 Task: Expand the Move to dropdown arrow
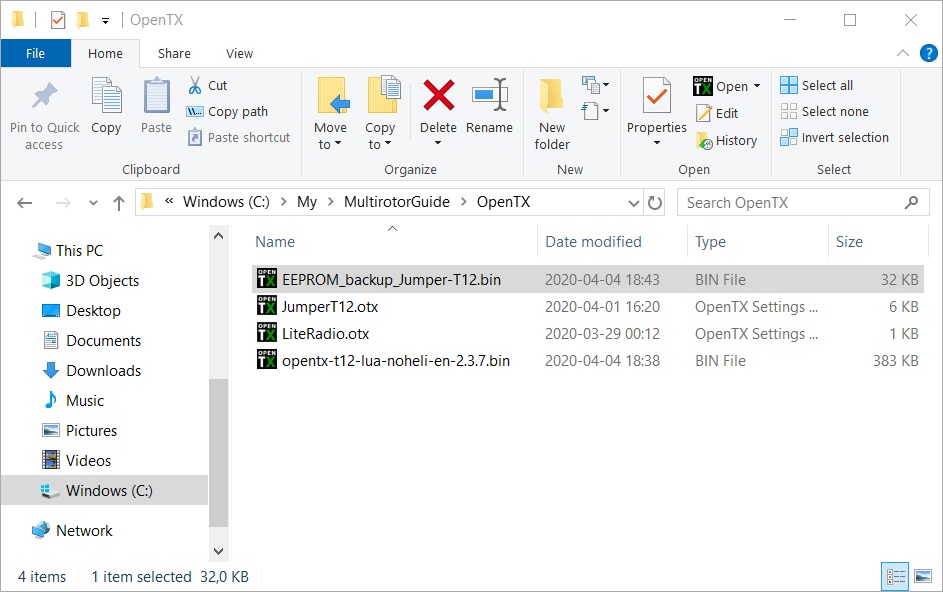[x=338, y=143]
